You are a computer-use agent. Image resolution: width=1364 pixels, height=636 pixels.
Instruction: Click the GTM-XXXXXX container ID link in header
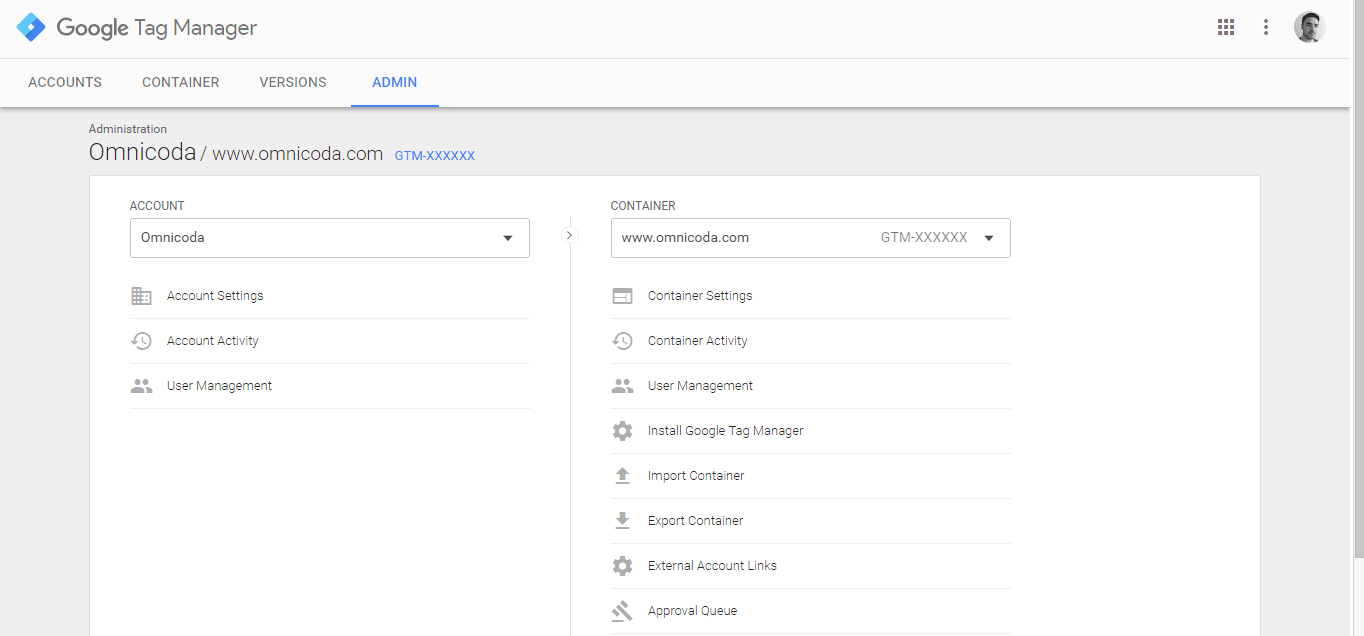pos(435,156)
